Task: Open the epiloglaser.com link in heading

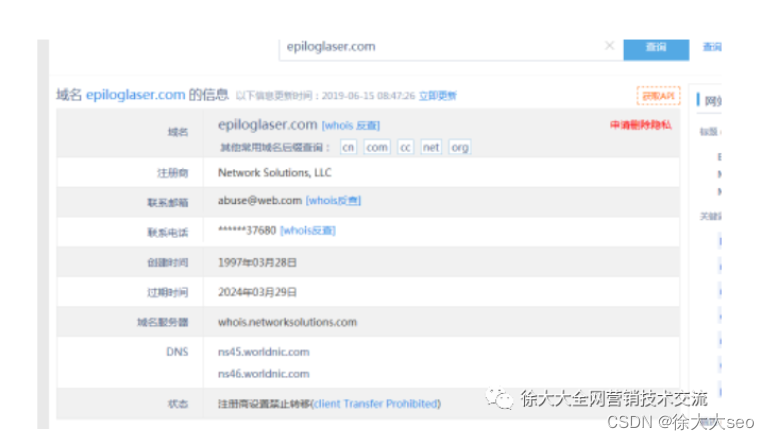Action: click(135, 95)
